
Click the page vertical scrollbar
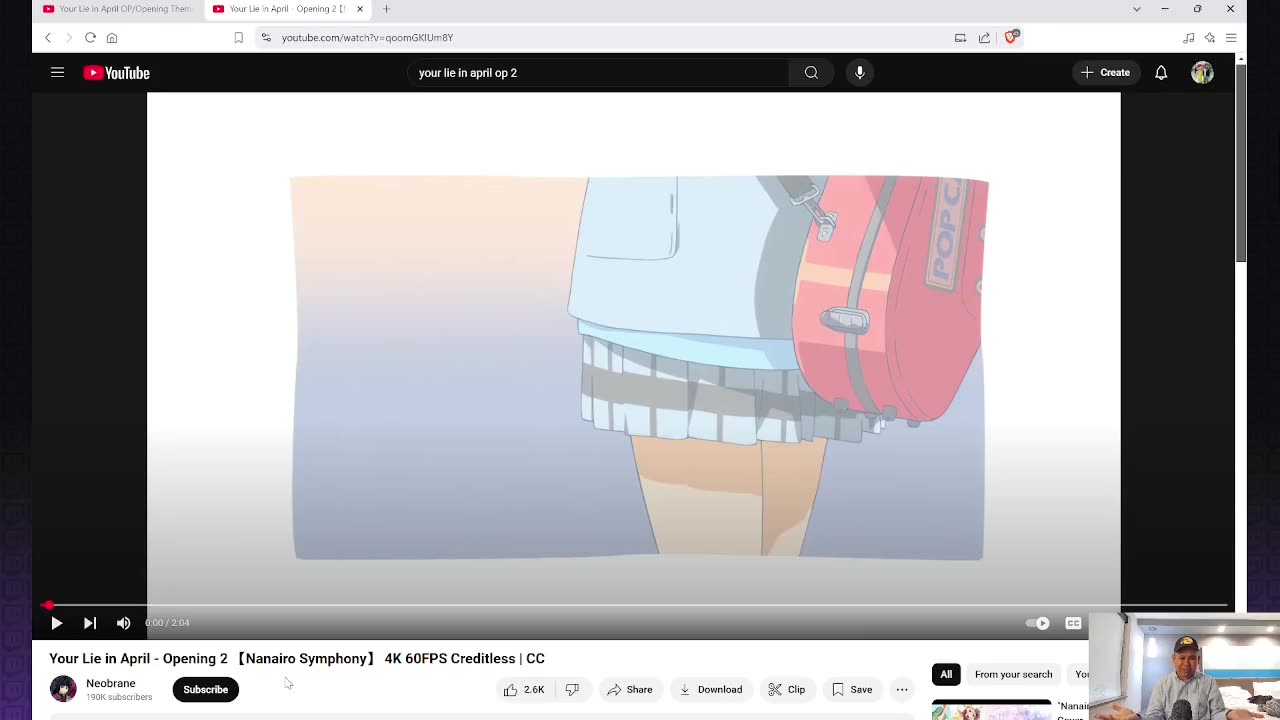tap(1240, 165)
